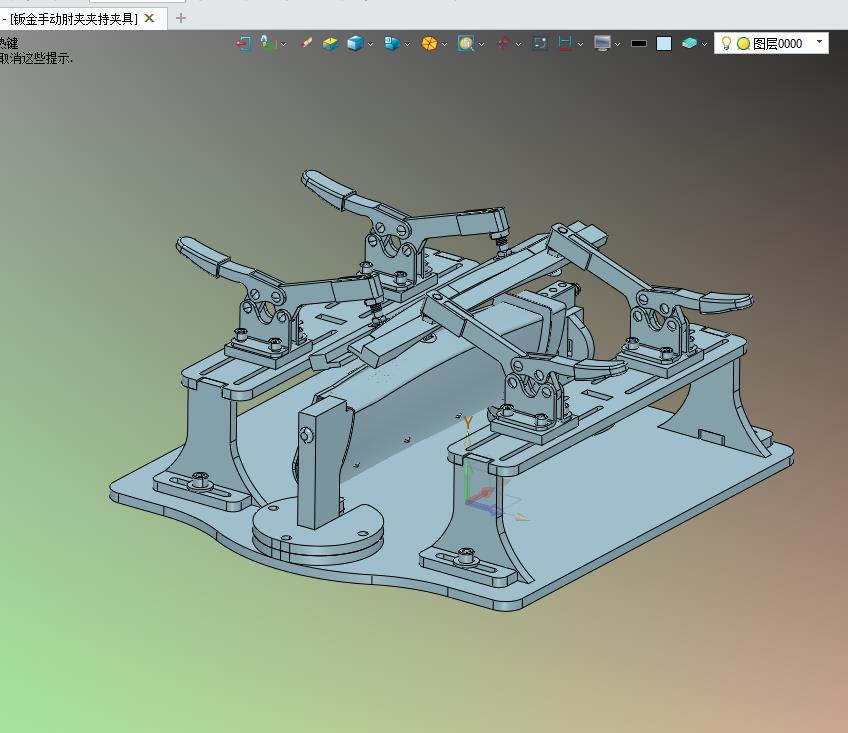Click the yellow-top box view icon

tap(330, 43)
